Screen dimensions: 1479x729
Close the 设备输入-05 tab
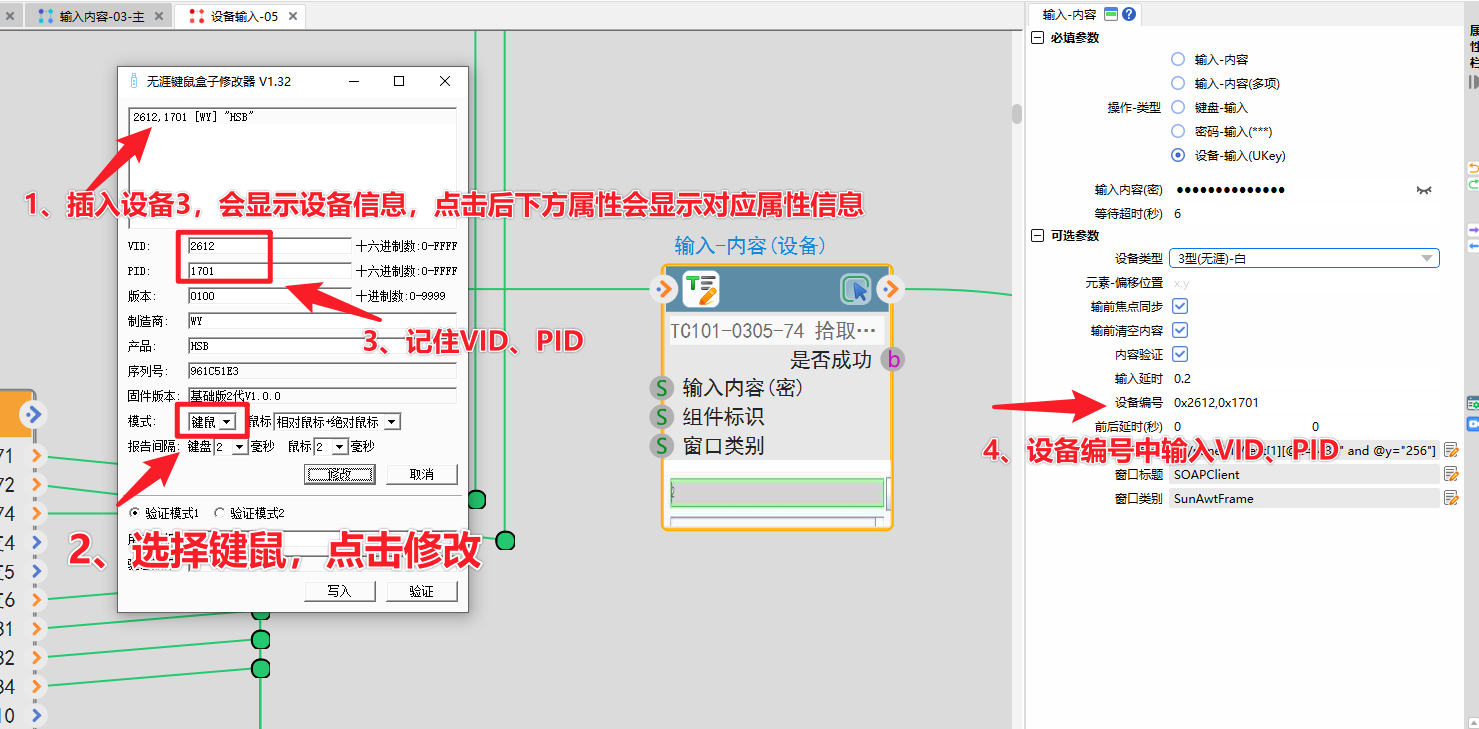[294, 16]
